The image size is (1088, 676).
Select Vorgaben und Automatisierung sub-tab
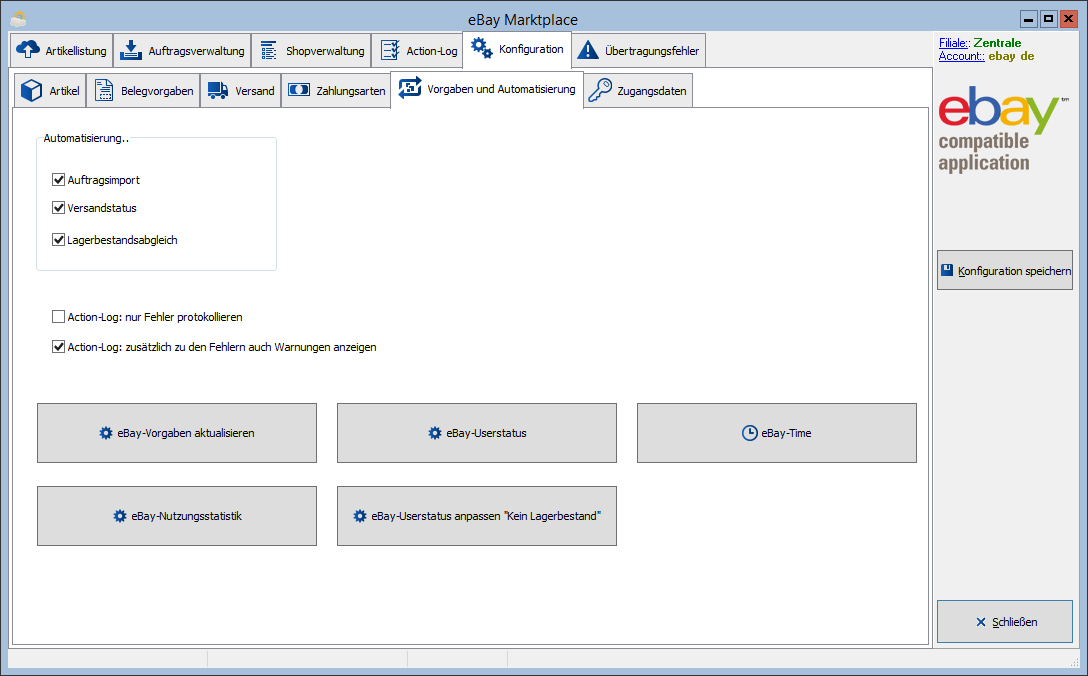click(x=487, y=90)
